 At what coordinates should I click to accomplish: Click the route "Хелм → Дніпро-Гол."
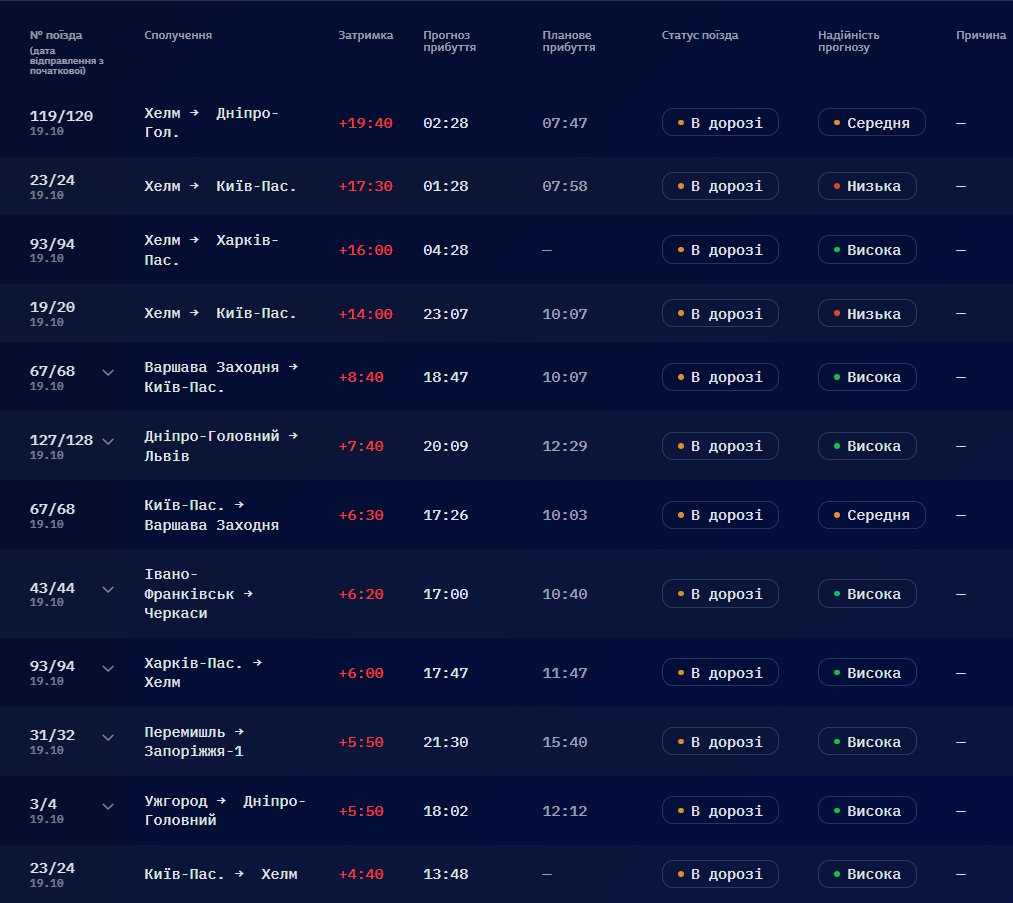(211, 123)
